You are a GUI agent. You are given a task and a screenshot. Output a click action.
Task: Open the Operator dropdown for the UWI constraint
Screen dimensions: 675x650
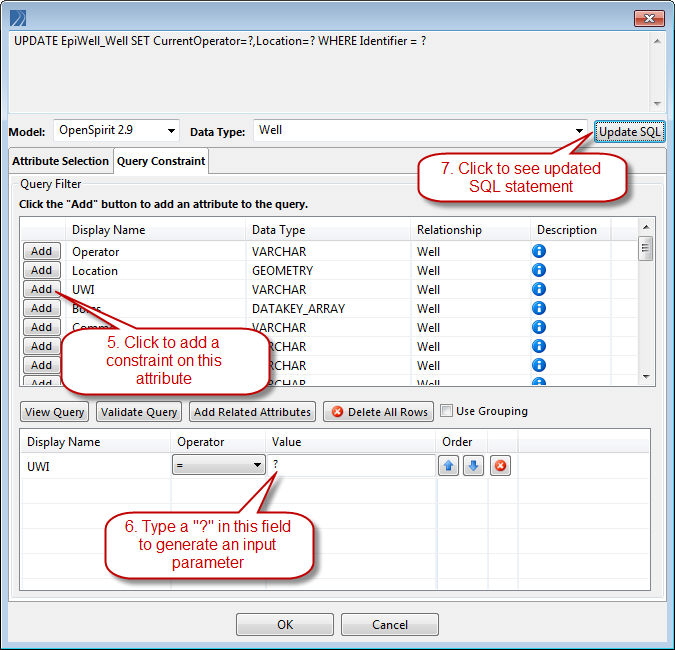[x=219, y=465]
